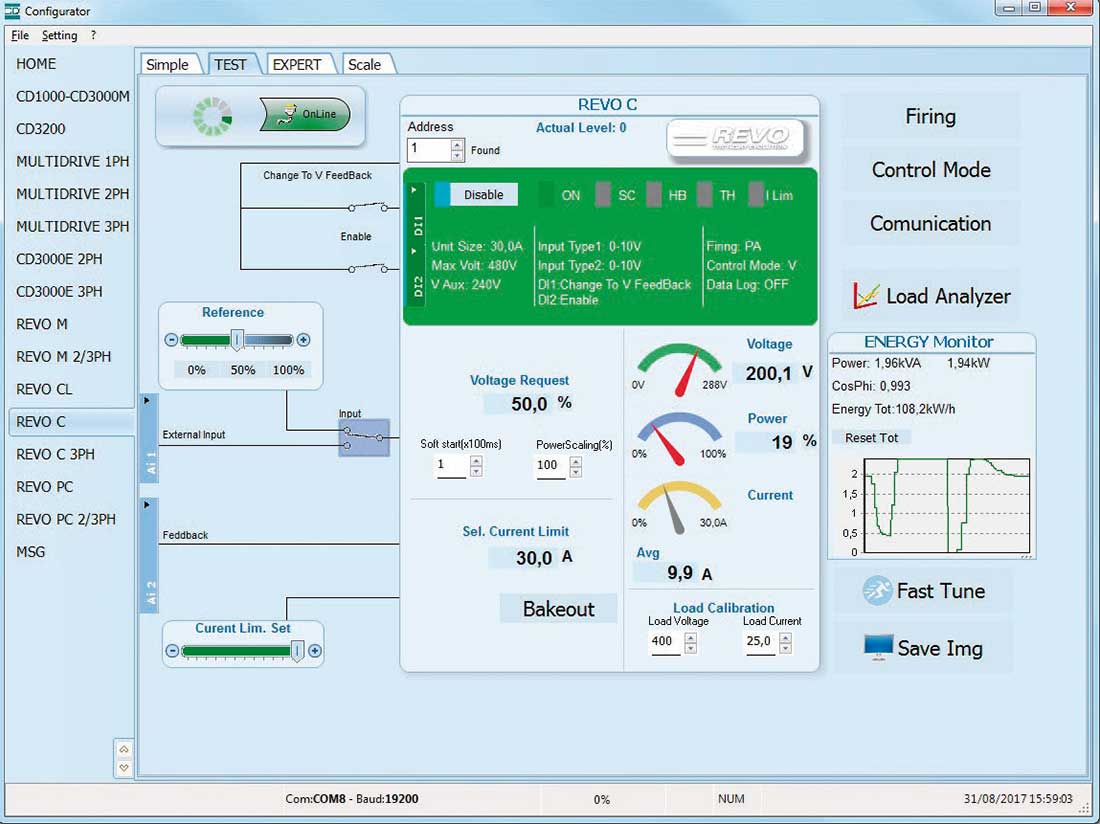The width and height of the screenshot is (1100, 824).
Task: Open the Firing settings button
Action: [930, 116]
